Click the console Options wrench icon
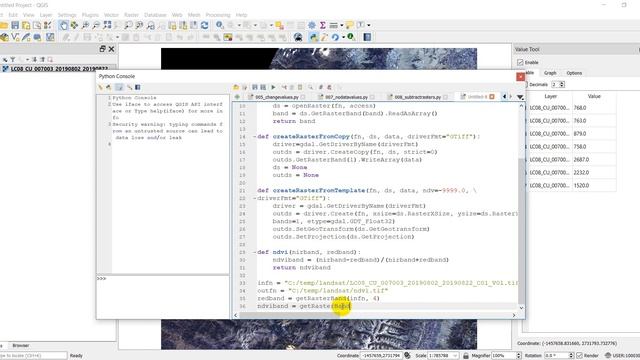The width and height of the screenshot is (640, 360). pos(129,87)
